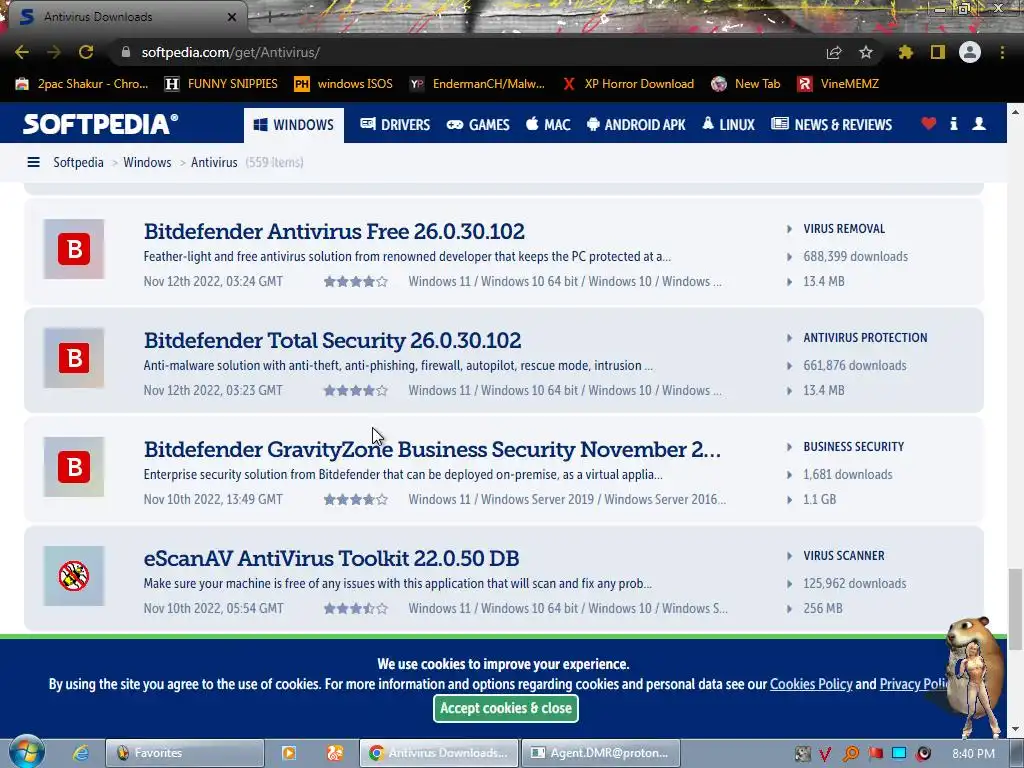The width and height of the screenshot is (1024, 768).
Task: Open the hamburger menu beside the breadcrumb
Action: 33,162
